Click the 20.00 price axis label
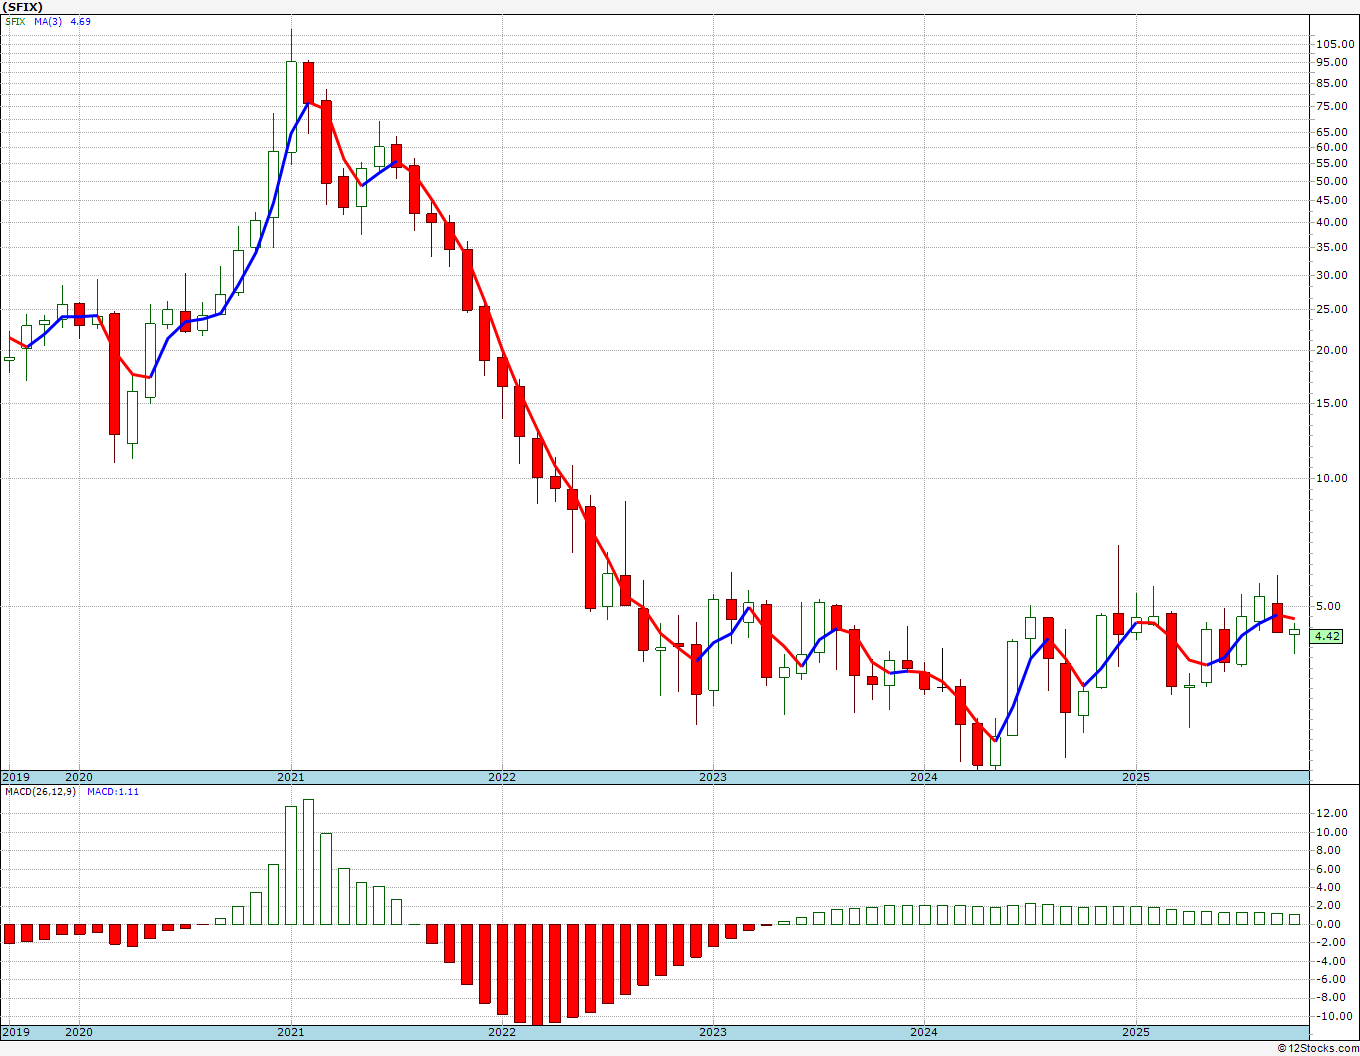Image resolution: width=1360 pixels, height=1056 pixels. click(x=1333, y=350)
